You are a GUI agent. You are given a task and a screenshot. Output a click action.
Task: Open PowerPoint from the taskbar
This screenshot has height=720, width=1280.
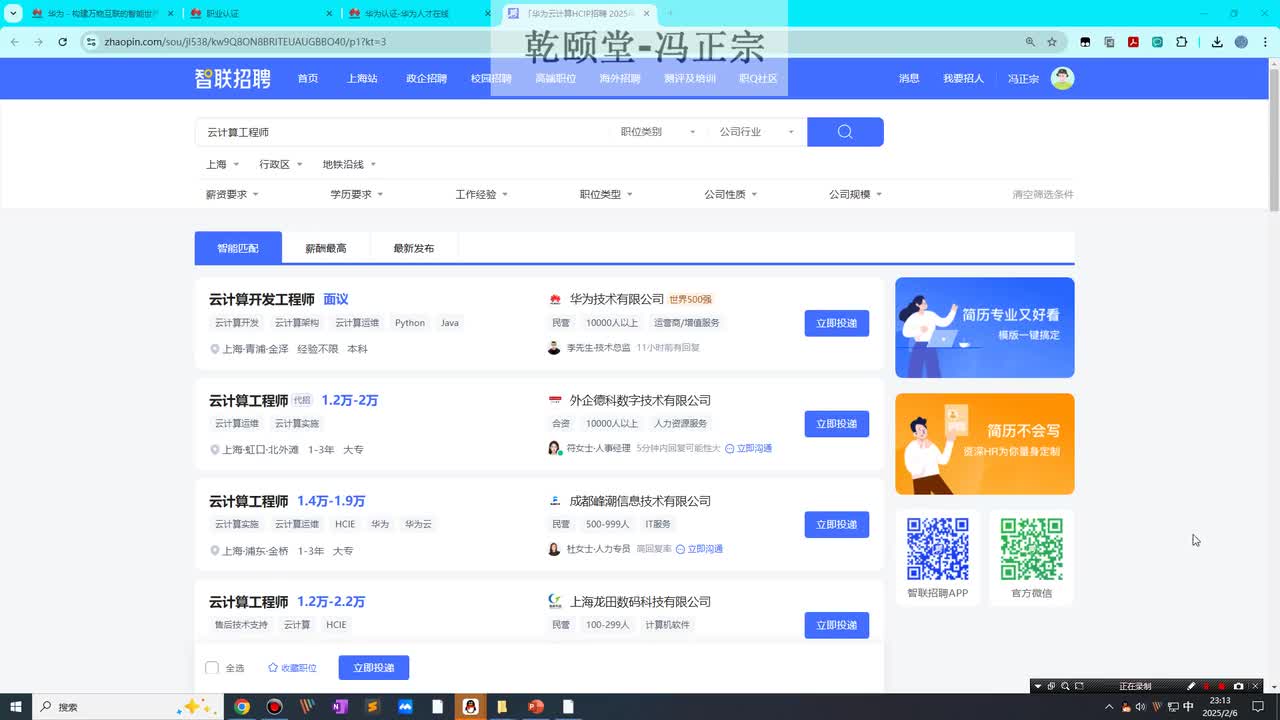pyautogui.click(x=535, y=707)
